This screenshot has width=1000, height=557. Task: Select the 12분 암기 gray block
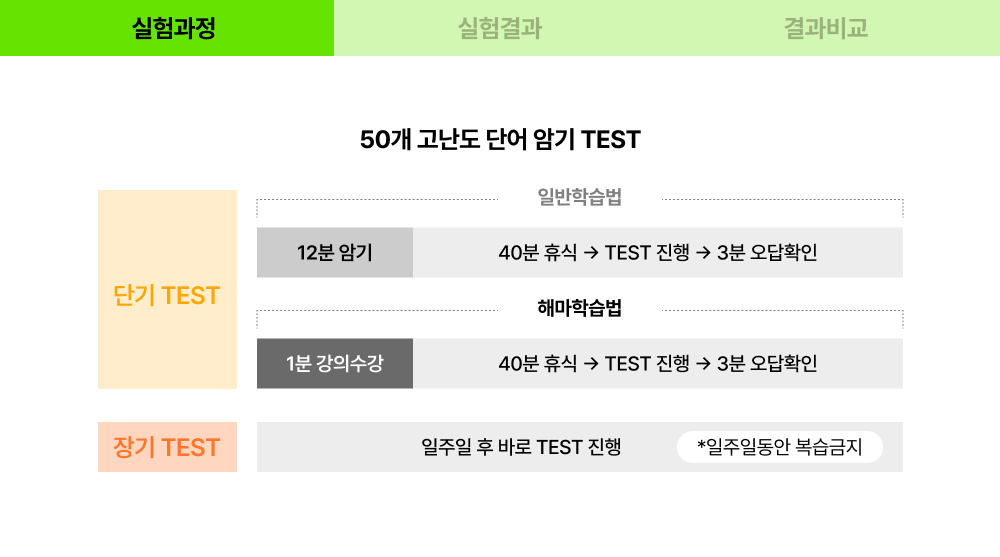[335, 253]
